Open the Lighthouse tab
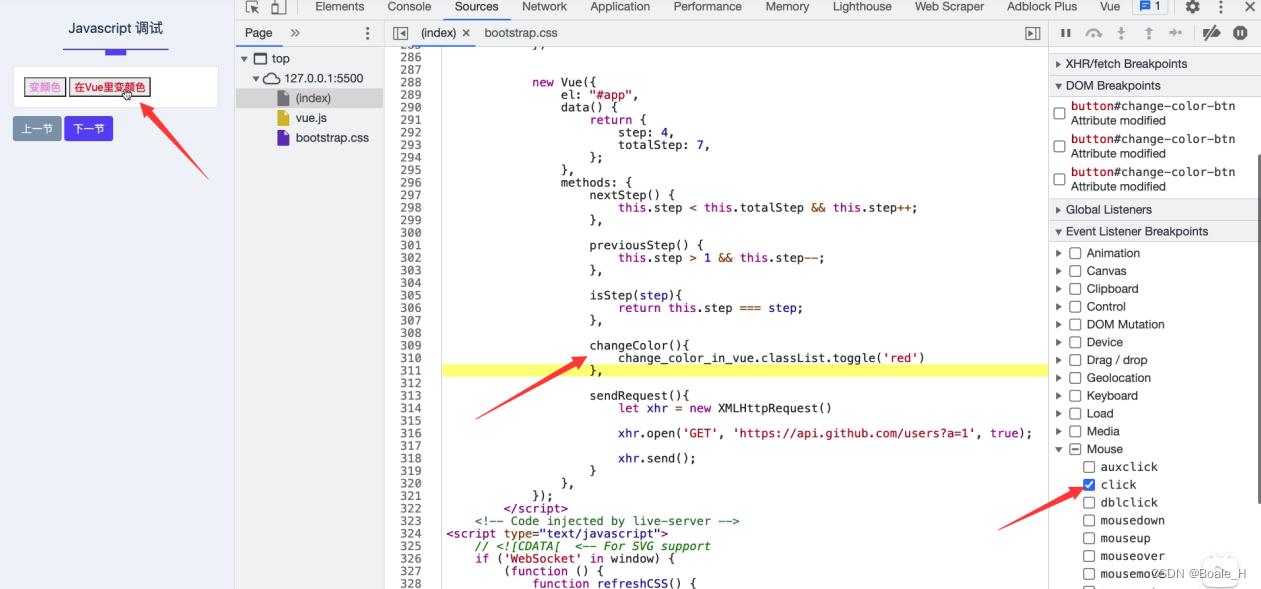 click(x=862, y=6)
